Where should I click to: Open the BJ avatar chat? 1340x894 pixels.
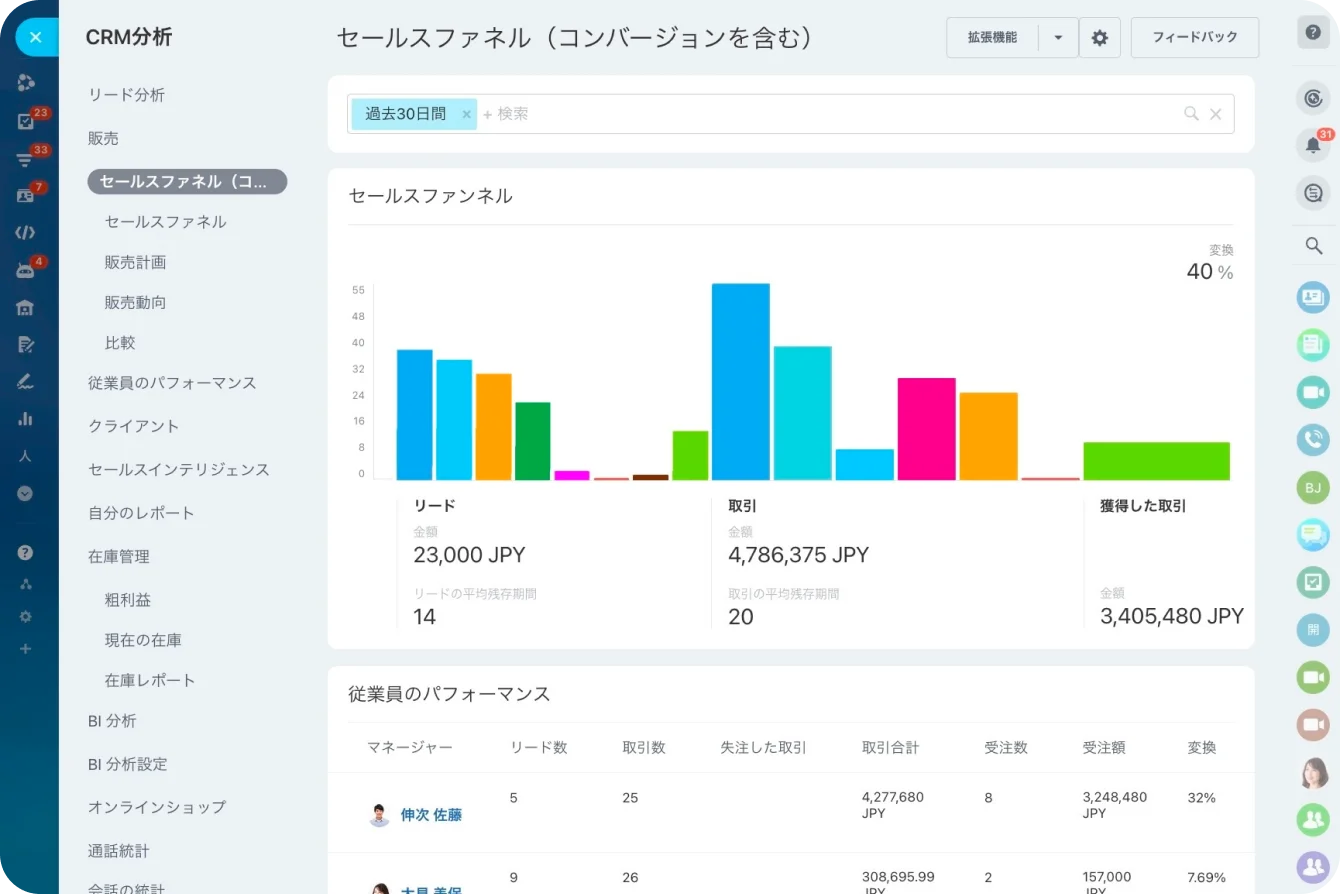(x=1313, y=487)
